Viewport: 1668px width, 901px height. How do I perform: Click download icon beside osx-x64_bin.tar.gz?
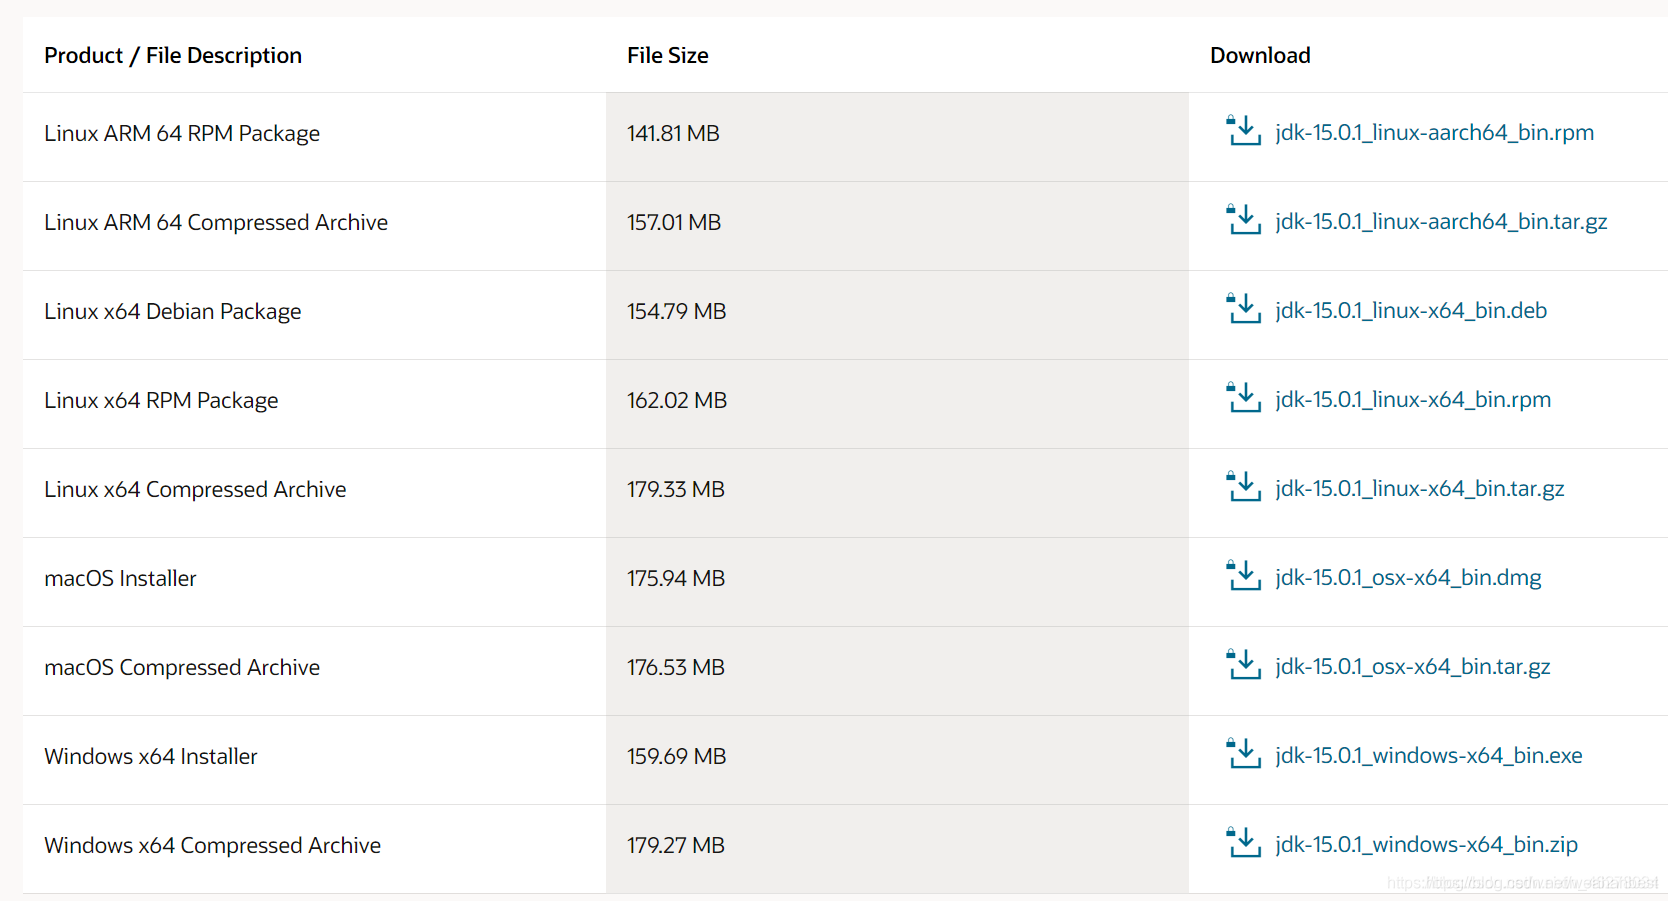pyautogui.click(x=1243, y=665)
